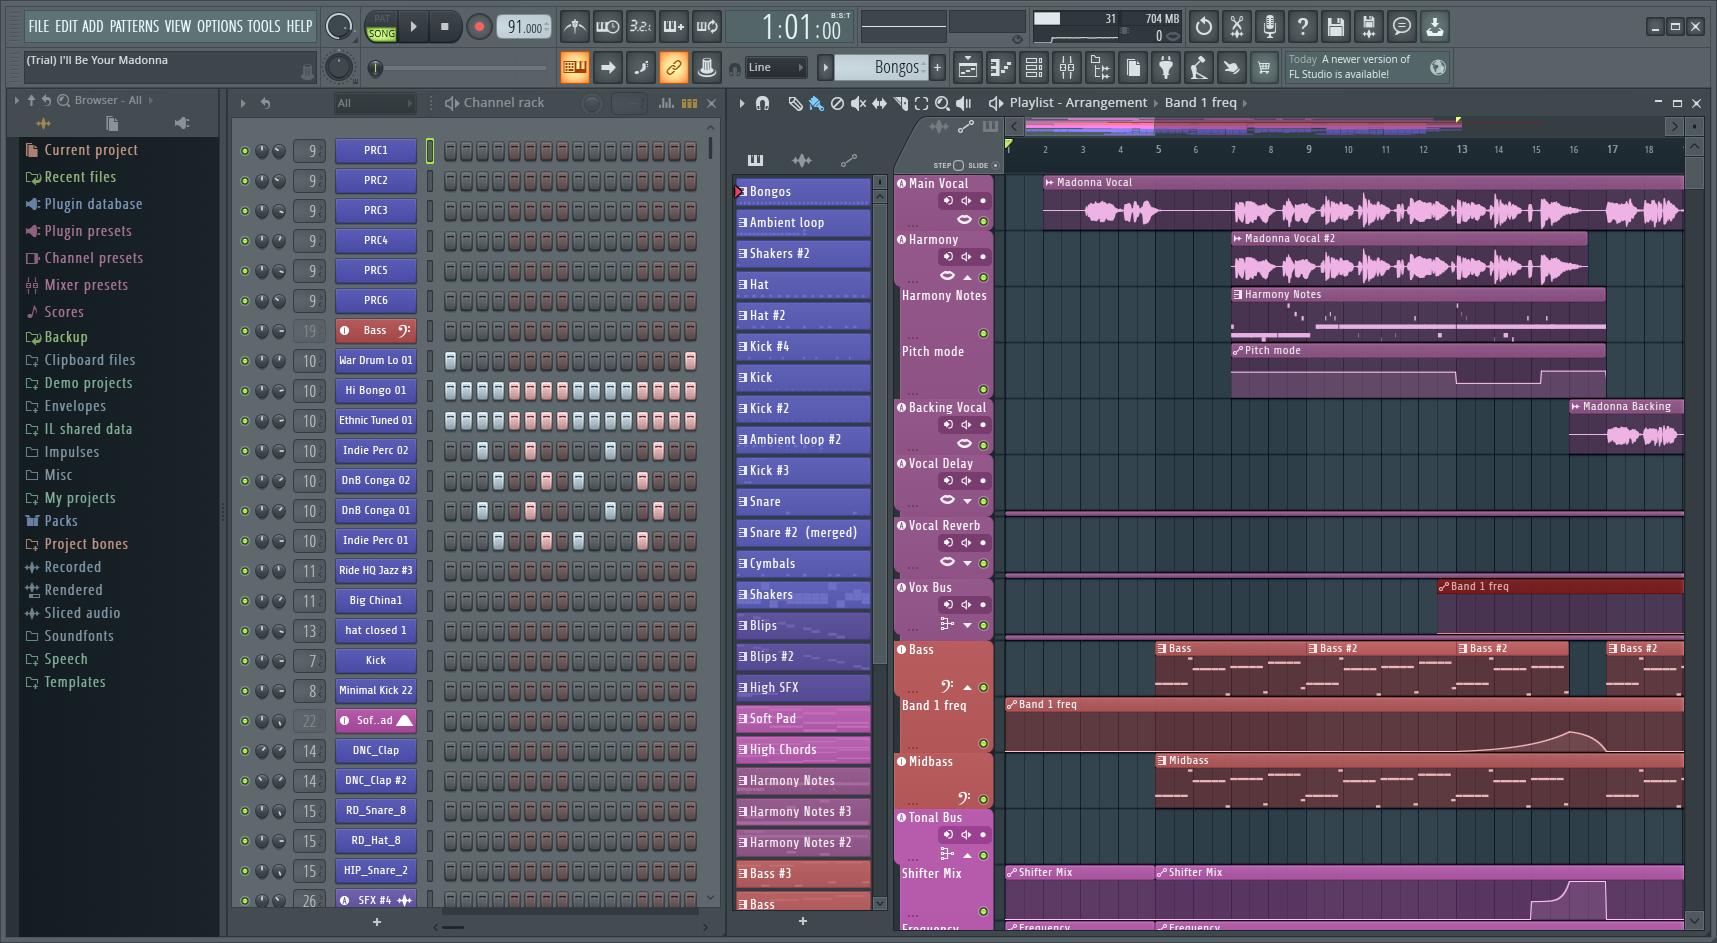Open the PATTERNS menu
This screenshot has height=943, width=1717.
134,26
